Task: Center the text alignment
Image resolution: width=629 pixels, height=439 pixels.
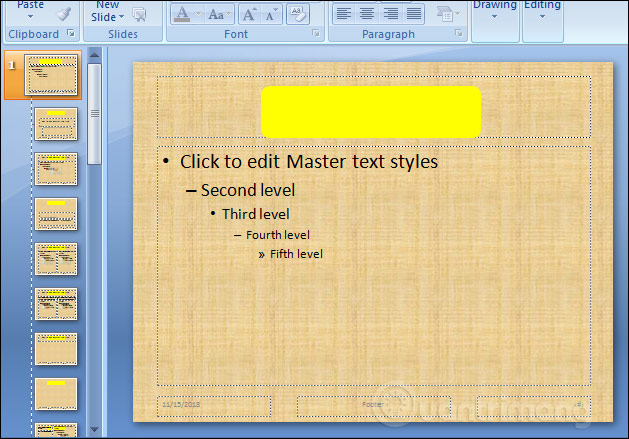Action: pos(367,14)
